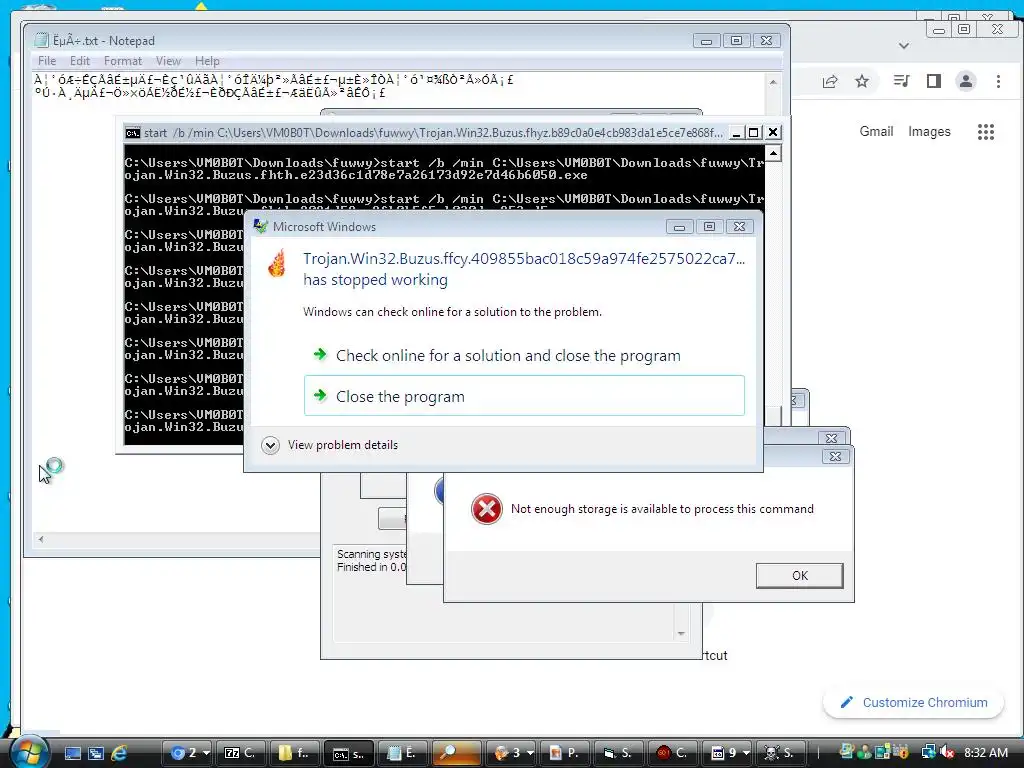Switch to the command prompt taskbar button
The image size is (1024, 768).
pyautogui.click(x=348, y=753)
